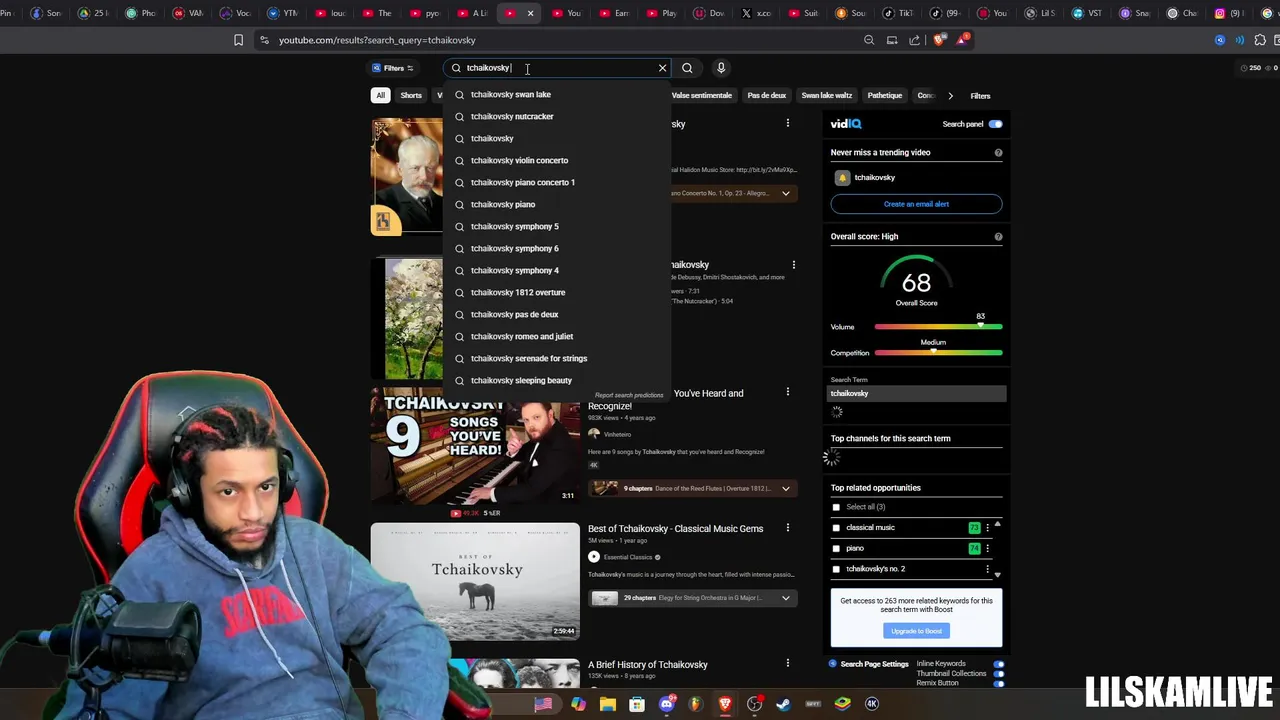The height and width of the screenshot is (720, 1280).
Task: Click the help icon next to 'Overall score: High'
Action: (998, 237)
